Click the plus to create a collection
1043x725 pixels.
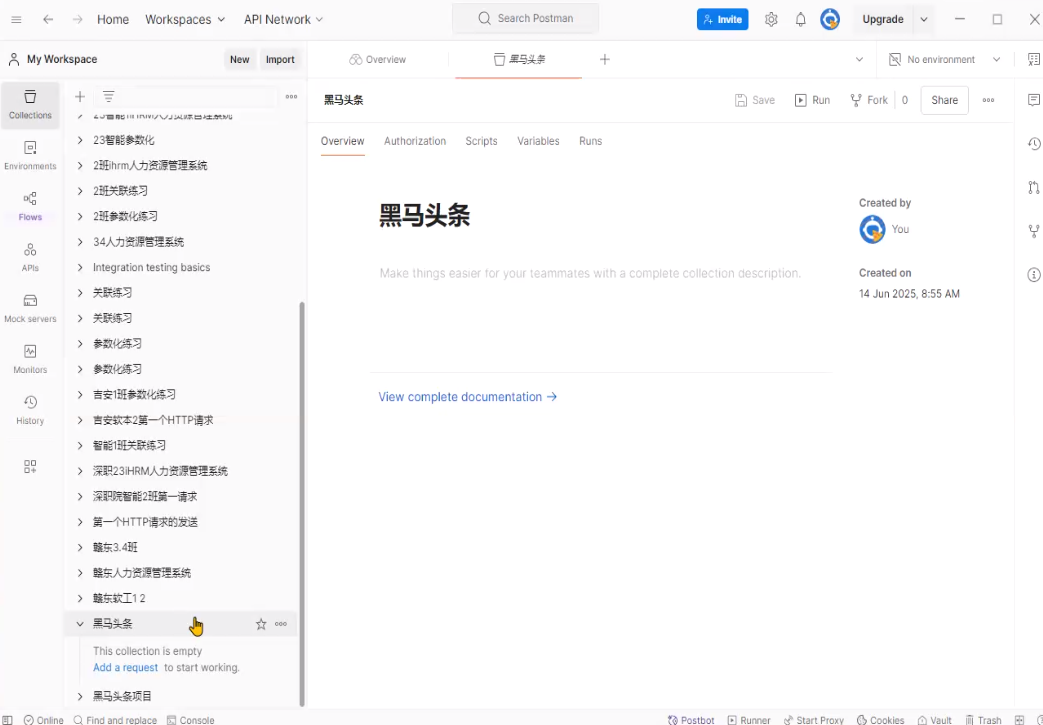click(x=80, y=96)
